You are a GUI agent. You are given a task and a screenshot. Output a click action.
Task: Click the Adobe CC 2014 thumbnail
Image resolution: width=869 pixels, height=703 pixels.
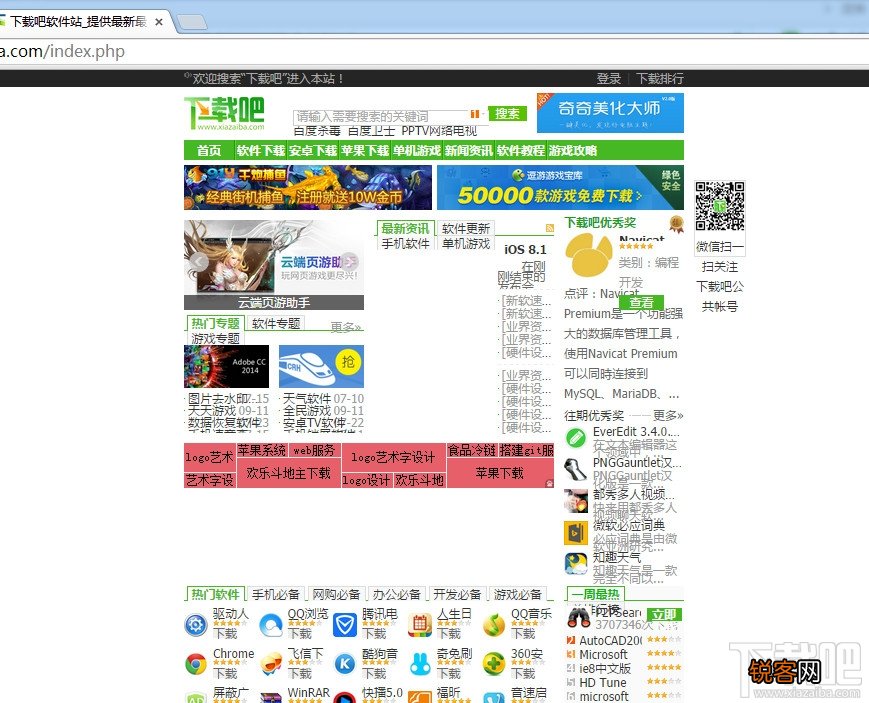point(226,366)
